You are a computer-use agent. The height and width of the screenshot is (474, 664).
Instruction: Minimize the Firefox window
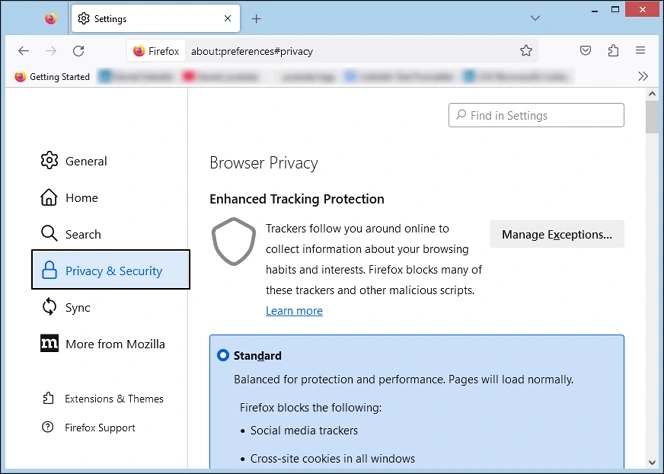(x=595, y=10)
